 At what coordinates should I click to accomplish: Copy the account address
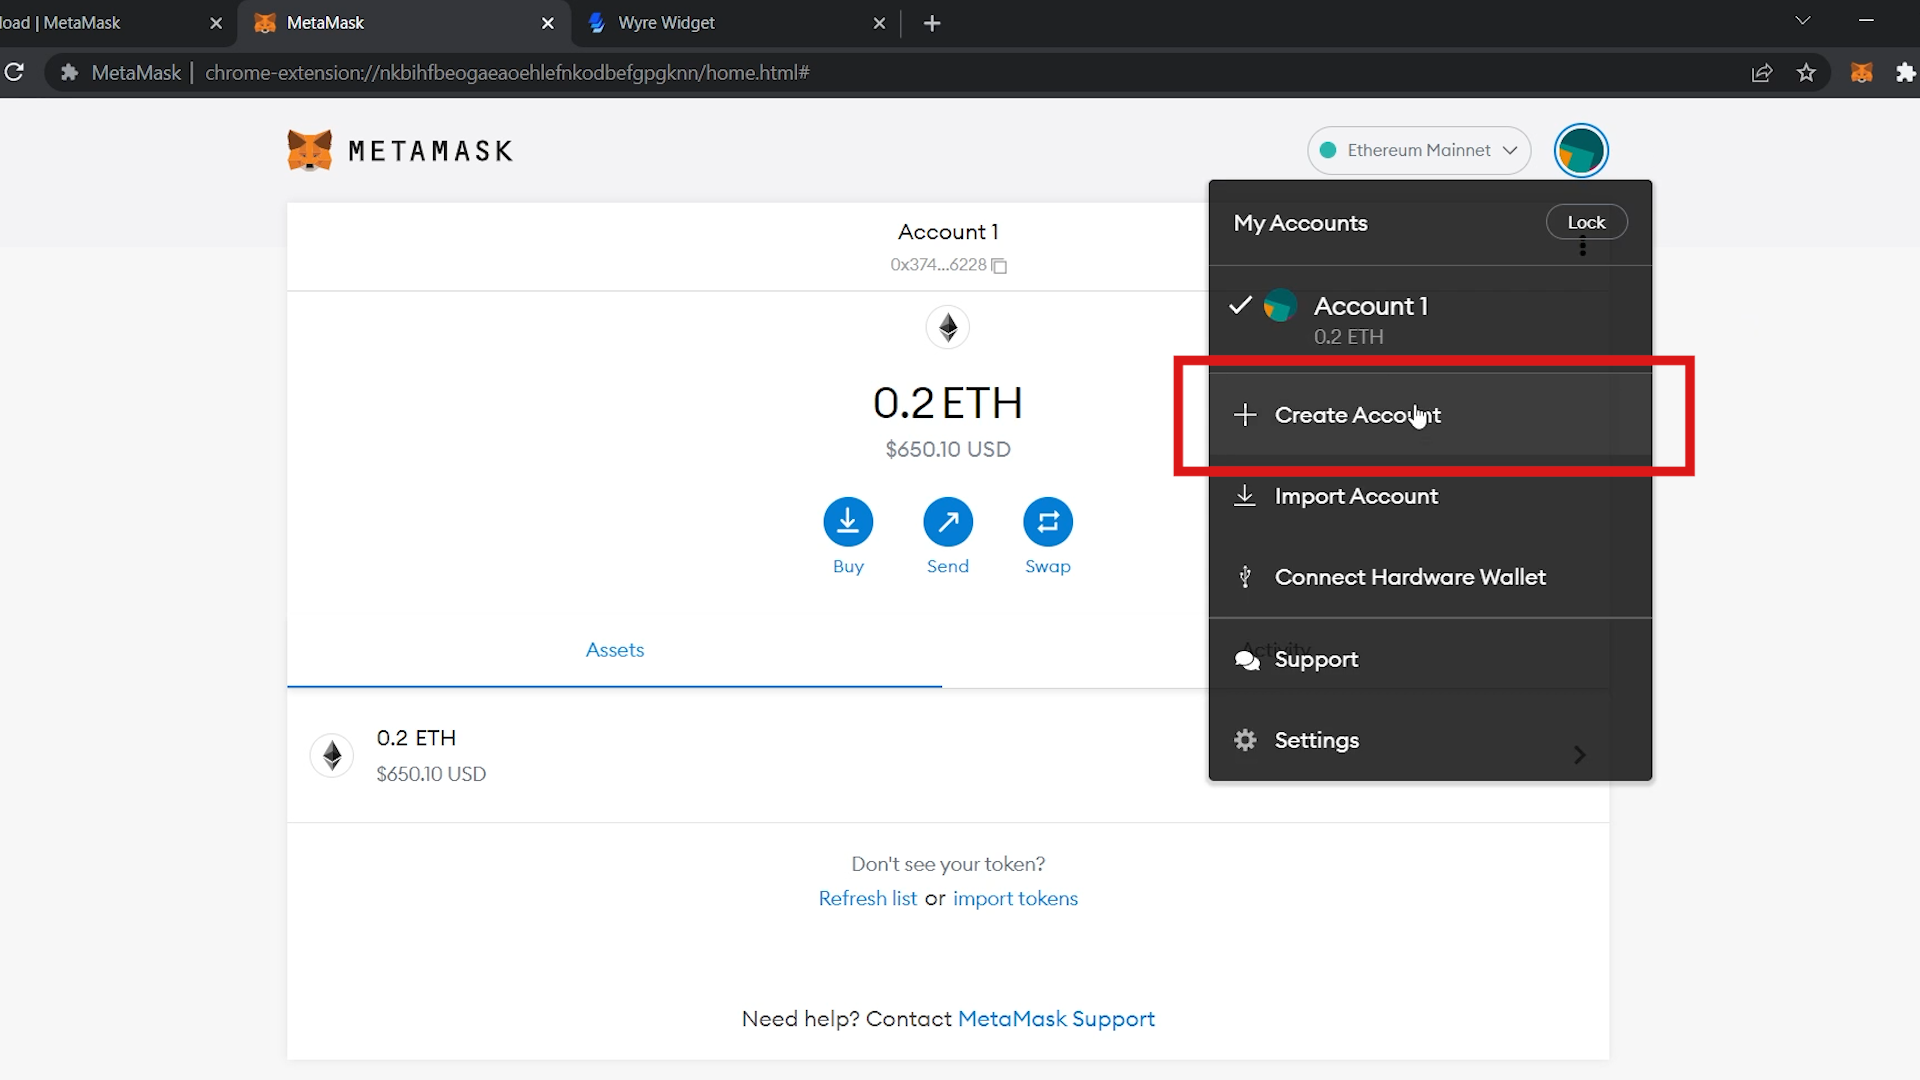998,265
